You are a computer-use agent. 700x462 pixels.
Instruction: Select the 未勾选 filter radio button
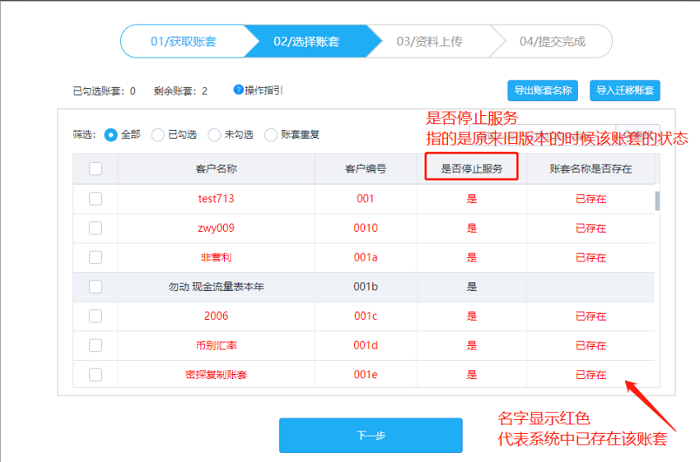[x=214, y=135]
